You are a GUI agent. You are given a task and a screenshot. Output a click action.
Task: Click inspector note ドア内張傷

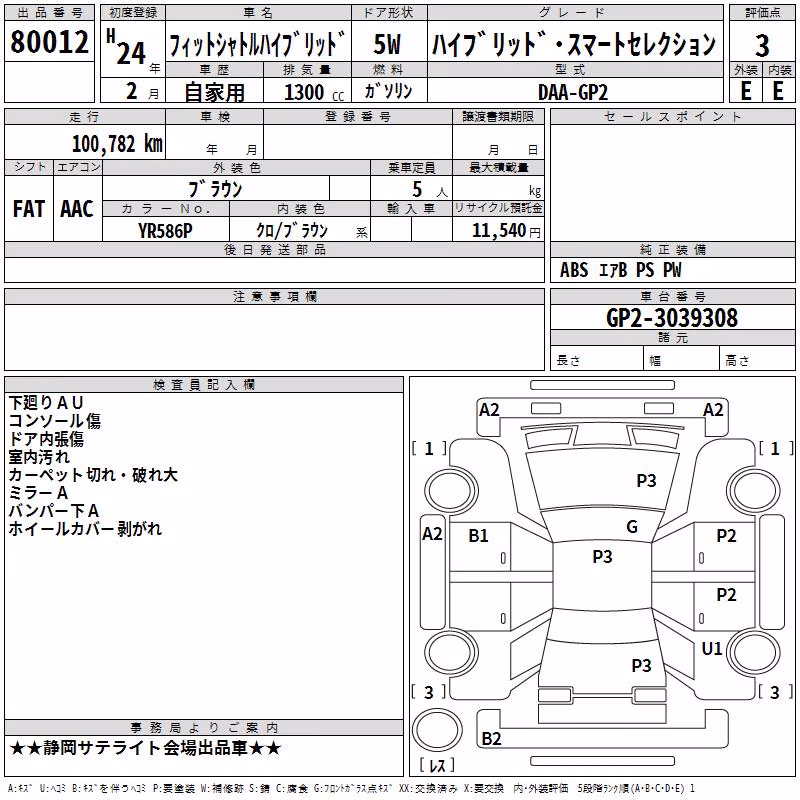pos(46,439)
